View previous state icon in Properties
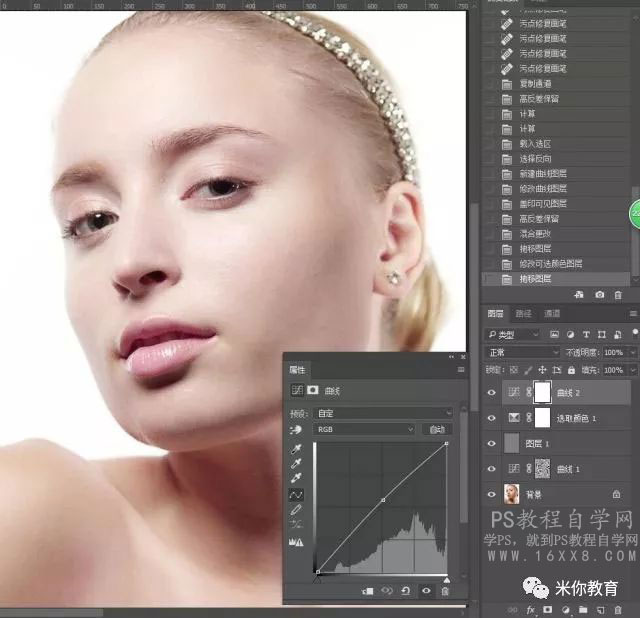This screenshot has width=640, height=618. 387,591
